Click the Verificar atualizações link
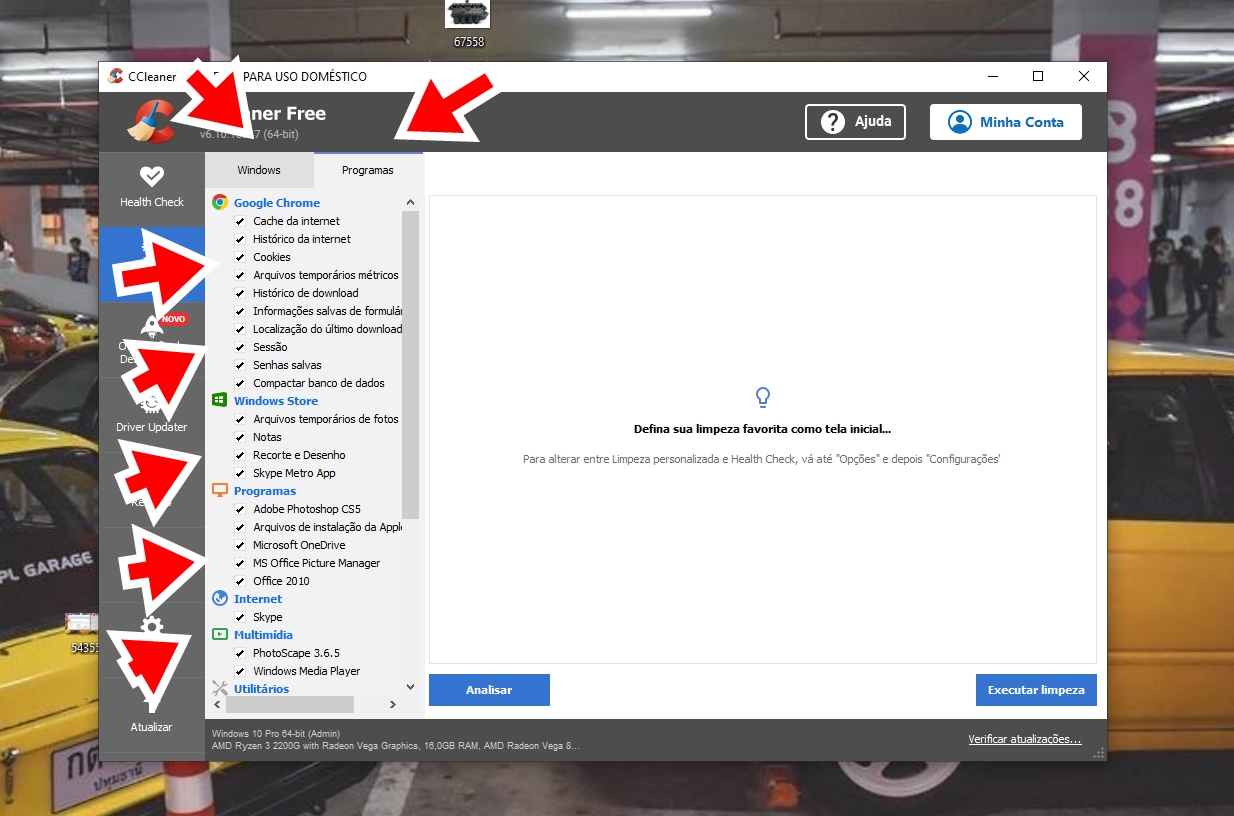Viewport: 1234px width, 816px height. click(x=1025, y=739)
